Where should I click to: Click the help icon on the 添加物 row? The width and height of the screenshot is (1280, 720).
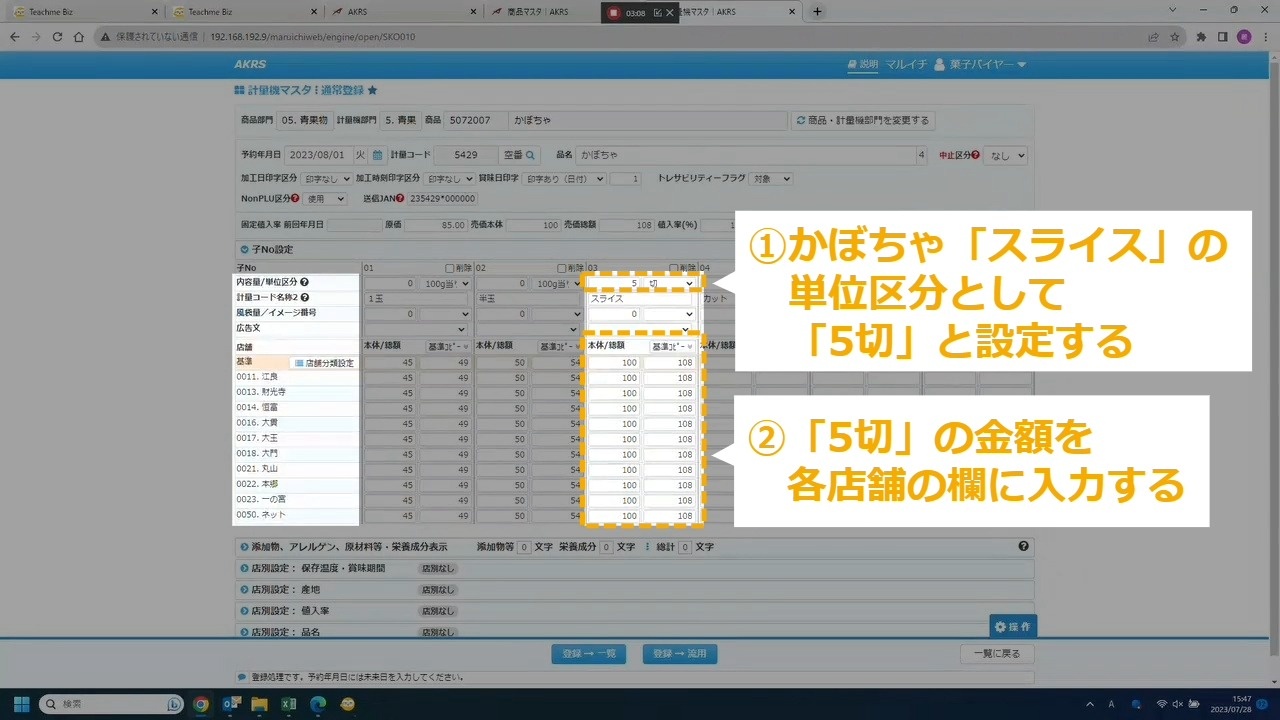1023,547
